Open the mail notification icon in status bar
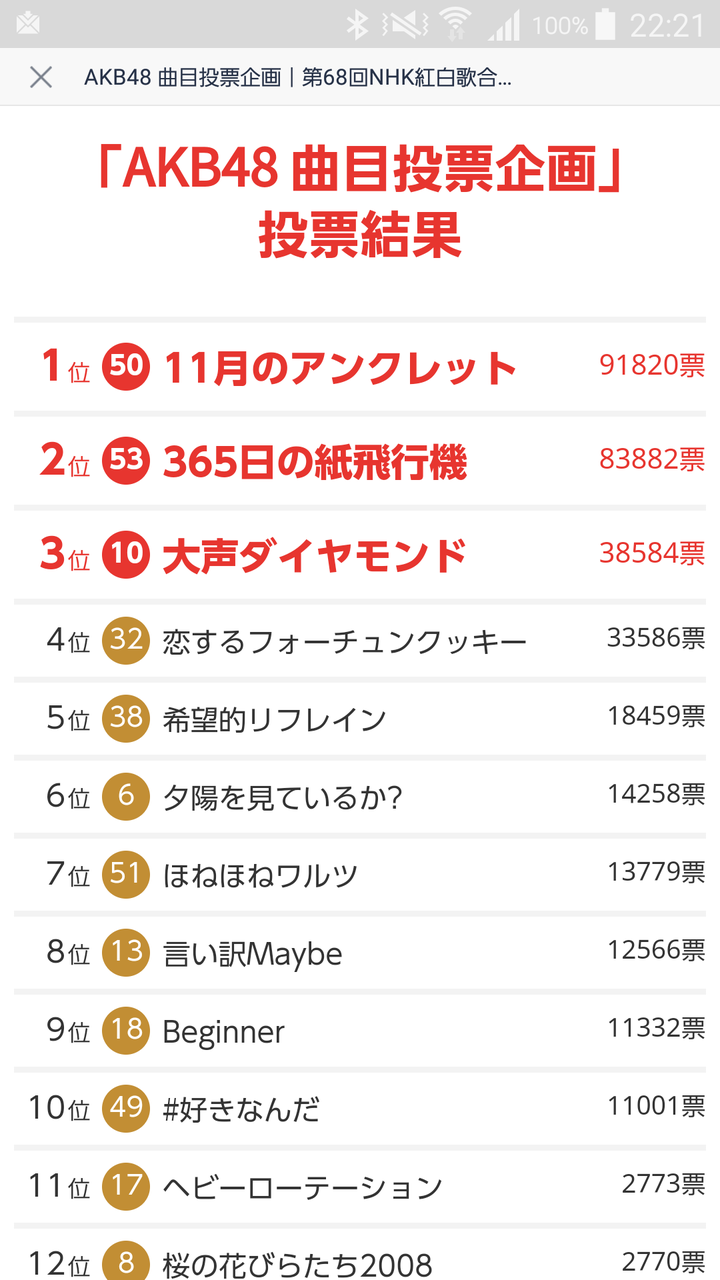 coord(27,23)
